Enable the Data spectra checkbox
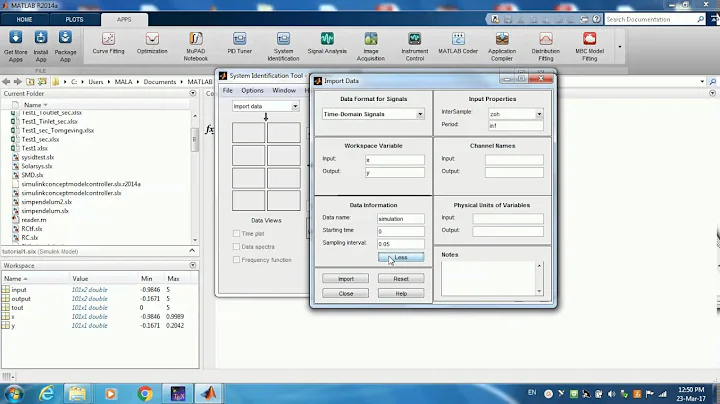720x404 pixels. (x=236, y=247)
